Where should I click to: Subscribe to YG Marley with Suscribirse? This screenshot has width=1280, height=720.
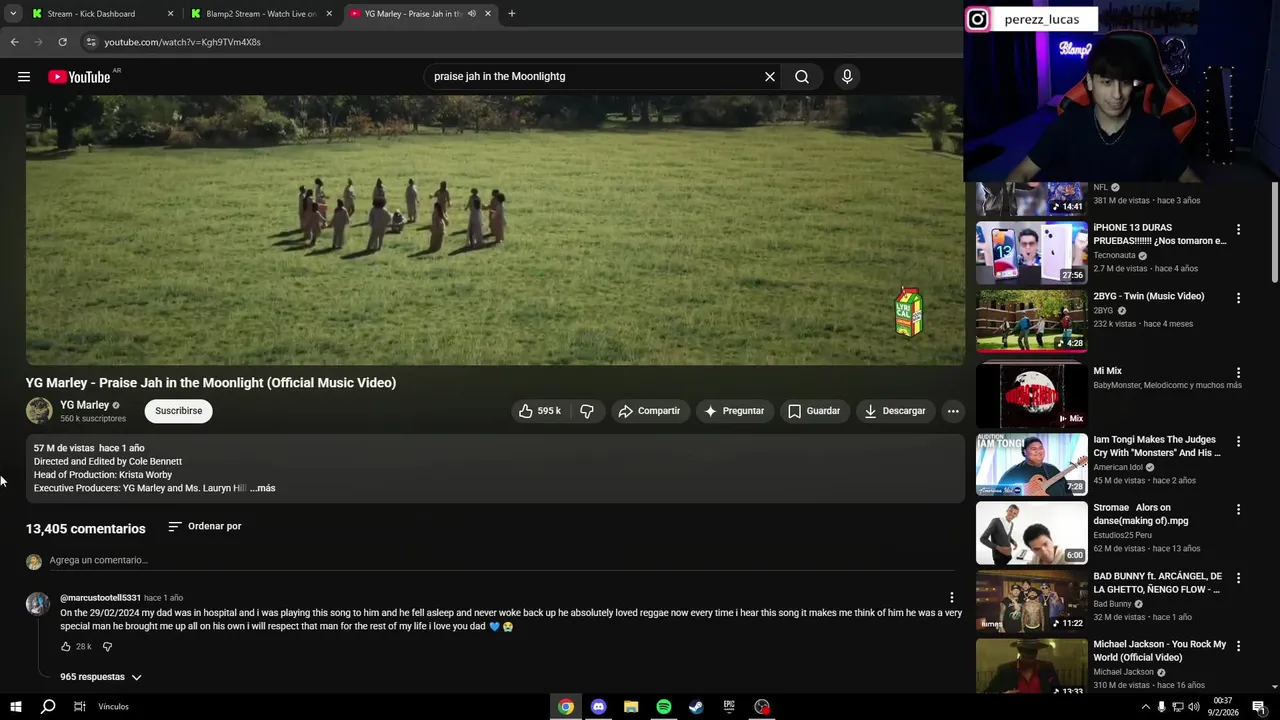pos(179,411)
